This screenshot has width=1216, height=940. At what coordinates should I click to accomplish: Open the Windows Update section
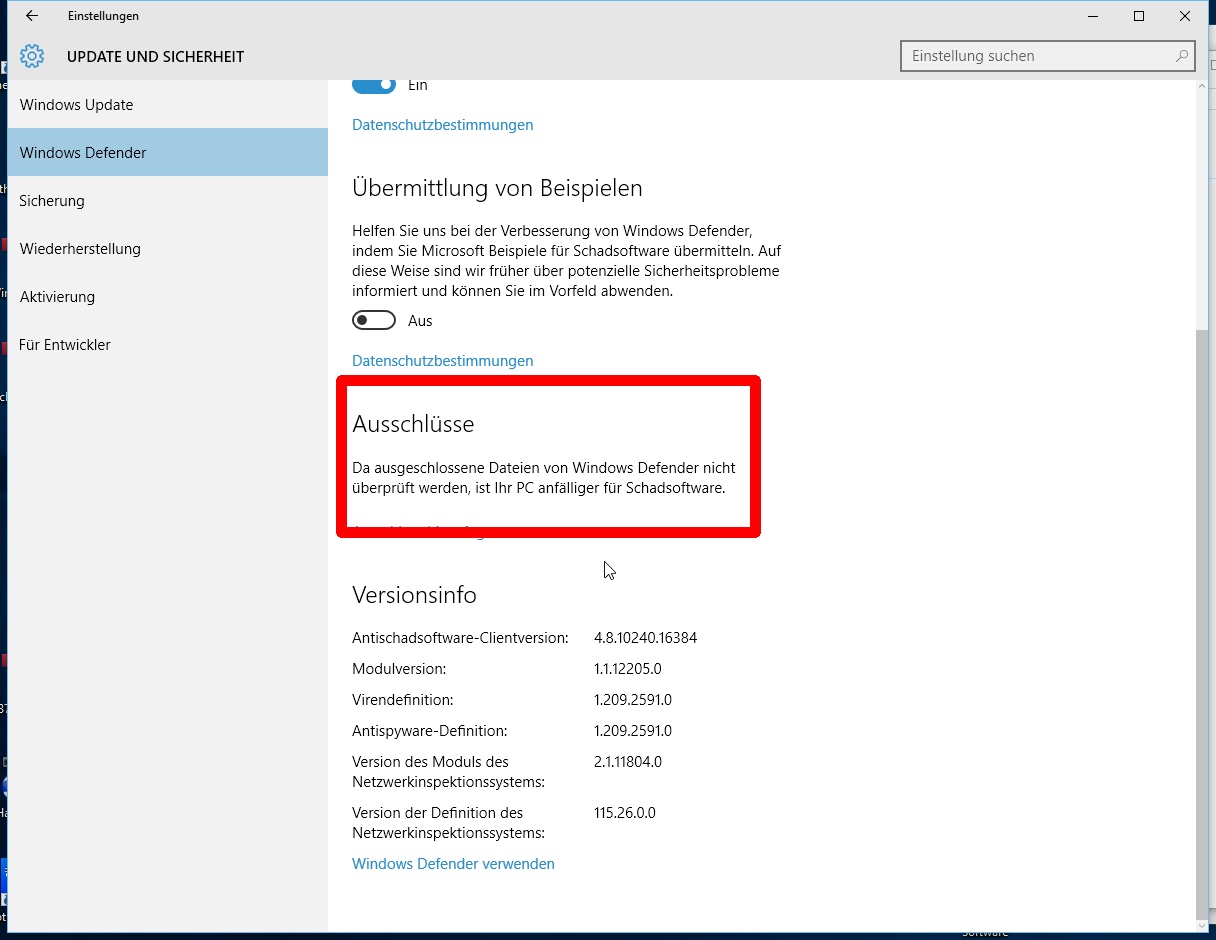pos(168,105)
